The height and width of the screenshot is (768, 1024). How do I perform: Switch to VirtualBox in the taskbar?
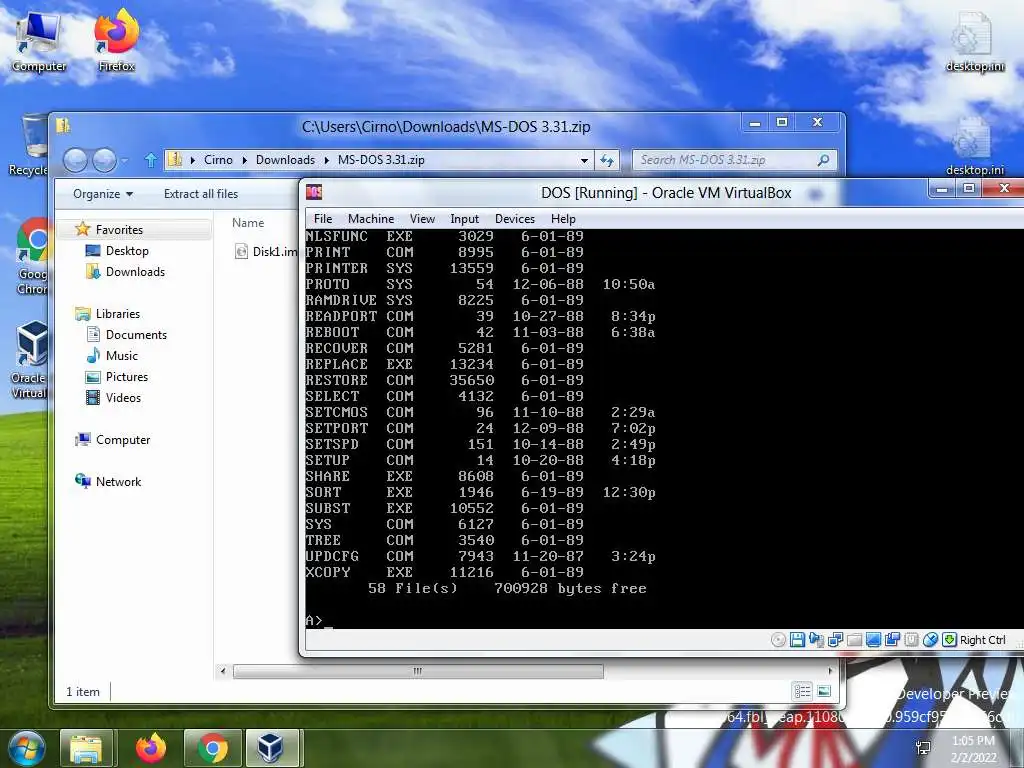coord(273,748)
